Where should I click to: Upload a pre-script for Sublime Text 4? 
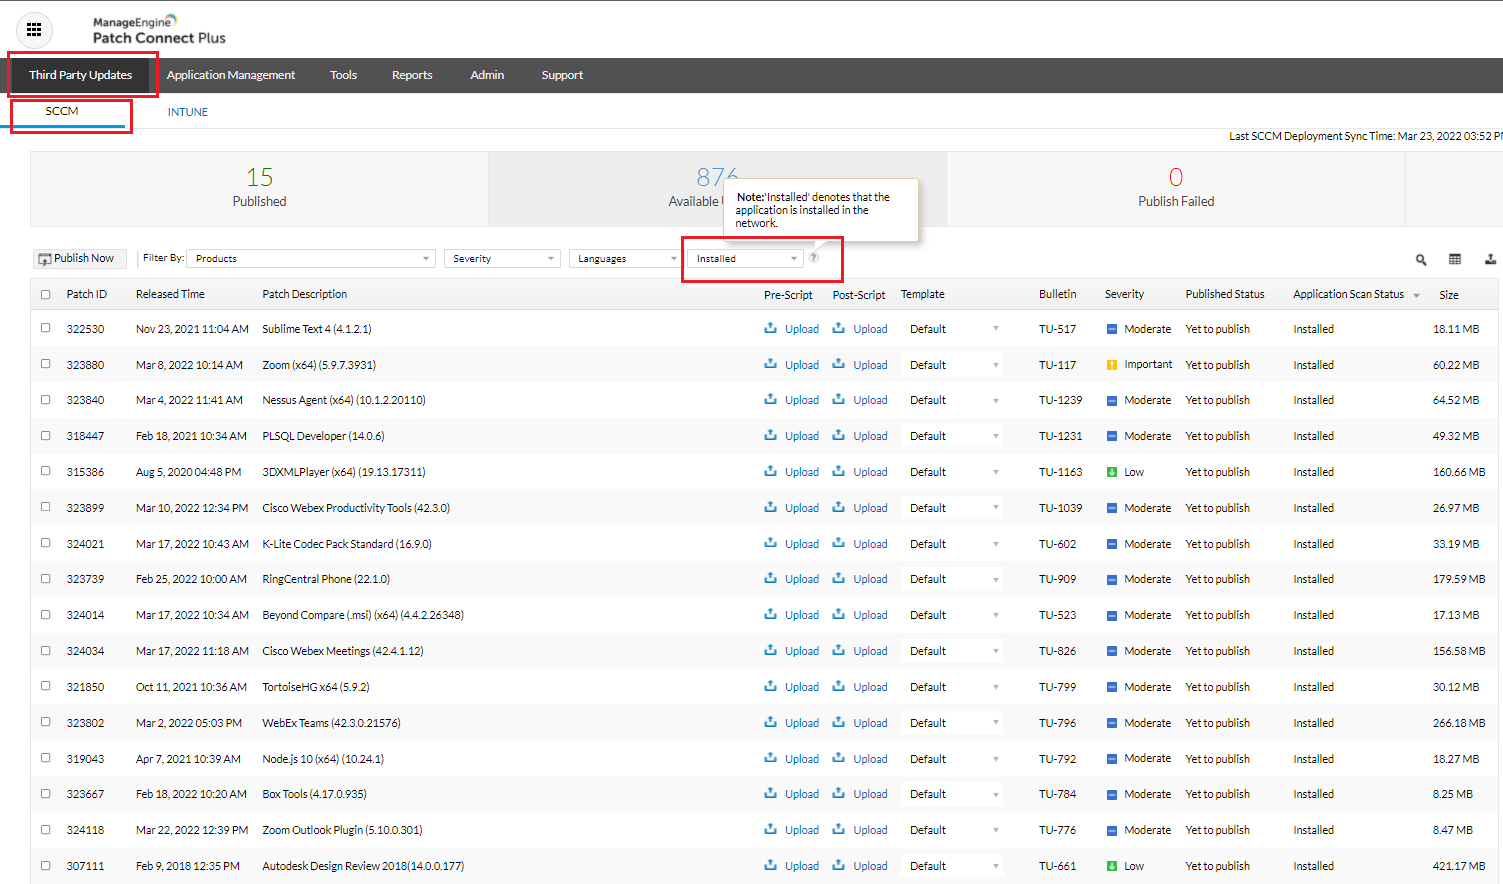click(x=792, y=329)
